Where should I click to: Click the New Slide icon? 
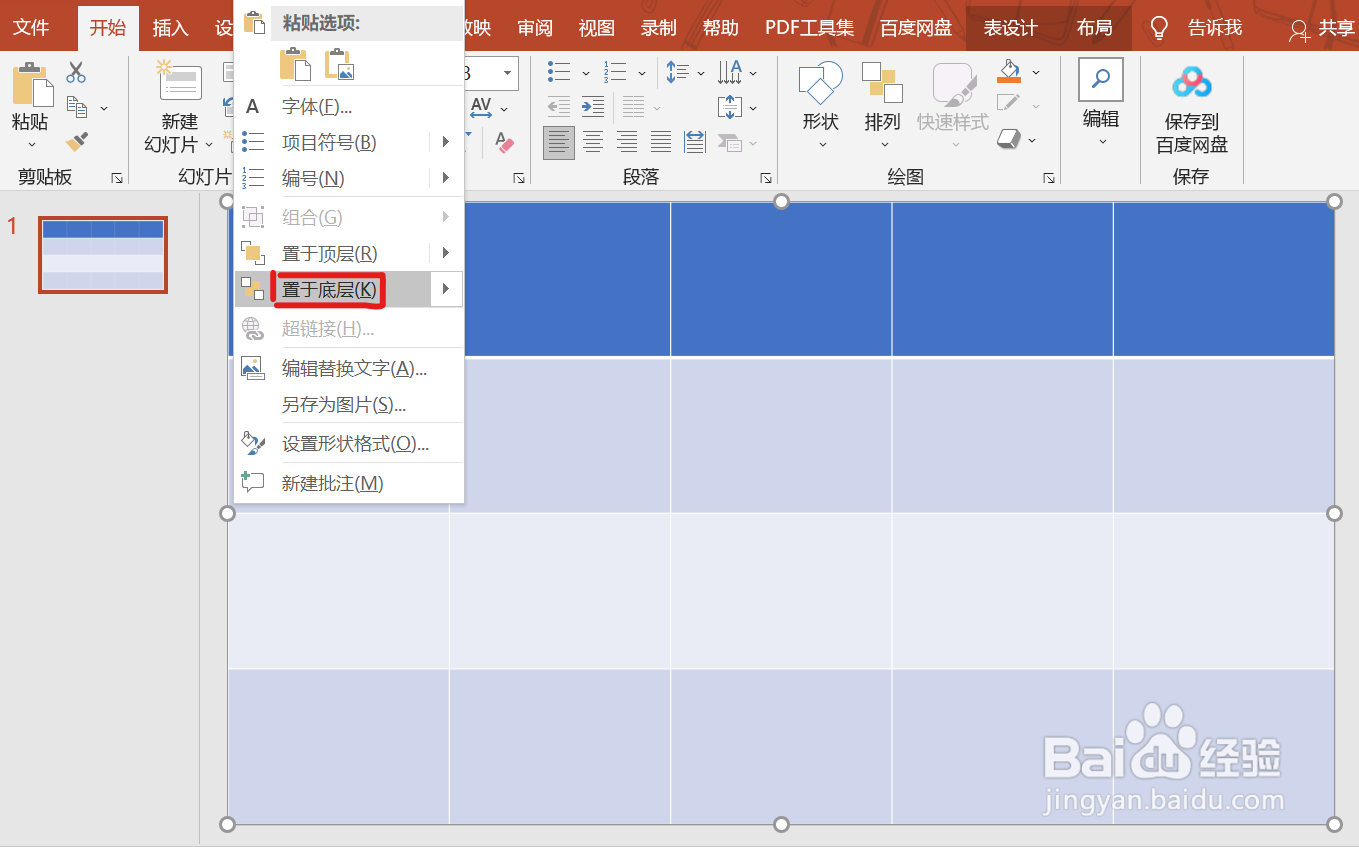[179, 81]
